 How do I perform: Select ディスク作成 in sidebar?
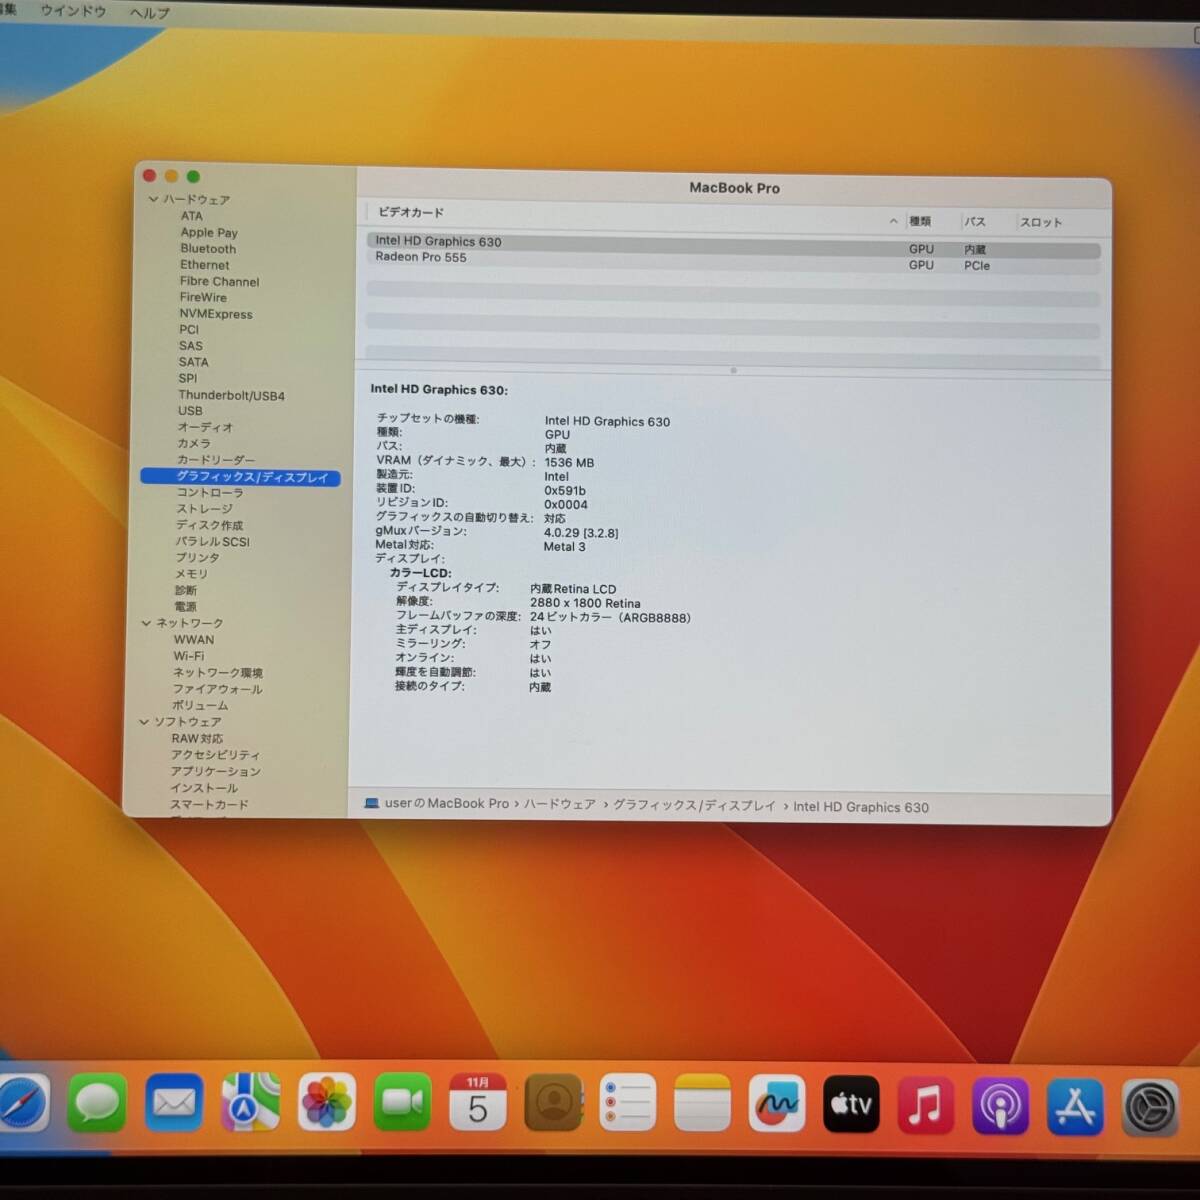tap(209, 525)
